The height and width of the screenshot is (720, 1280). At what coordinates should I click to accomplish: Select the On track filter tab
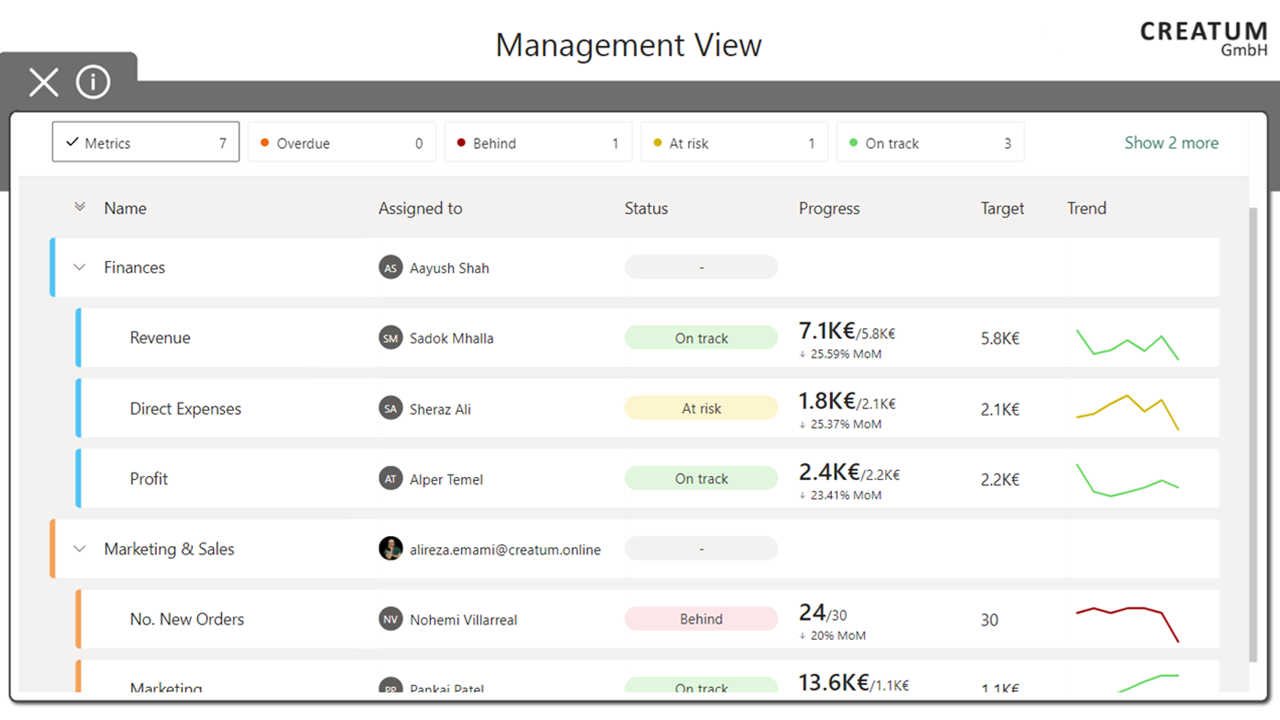pyautogui.click(x=929, y=143)
